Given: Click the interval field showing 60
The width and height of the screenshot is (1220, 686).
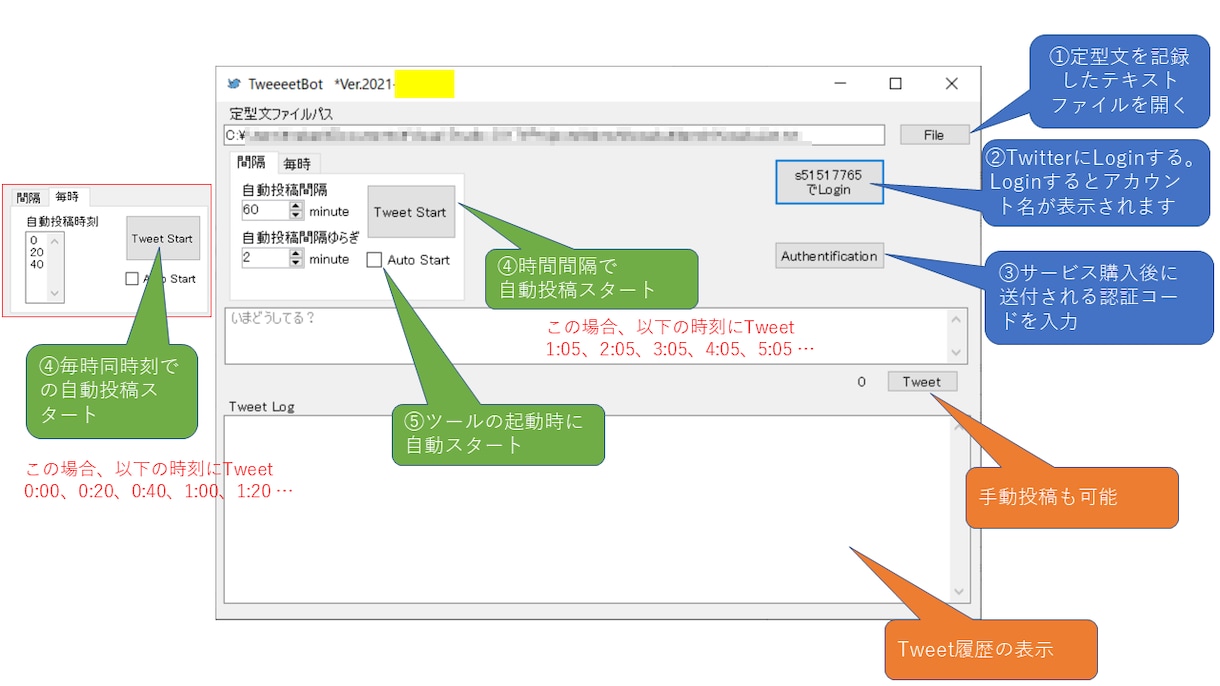Looking at the screenshot, I should 265,211.
